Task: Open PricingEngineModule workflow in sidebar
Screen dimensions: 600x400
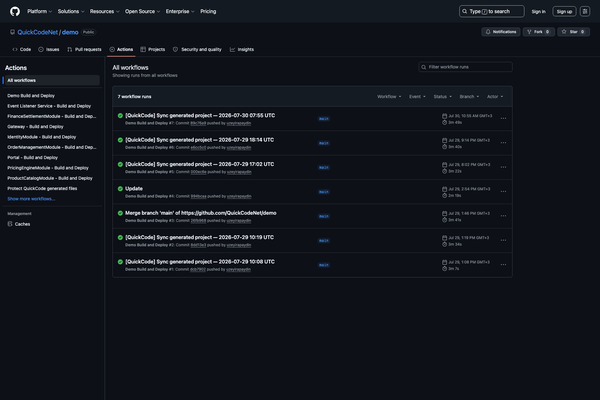Action: 48,168
